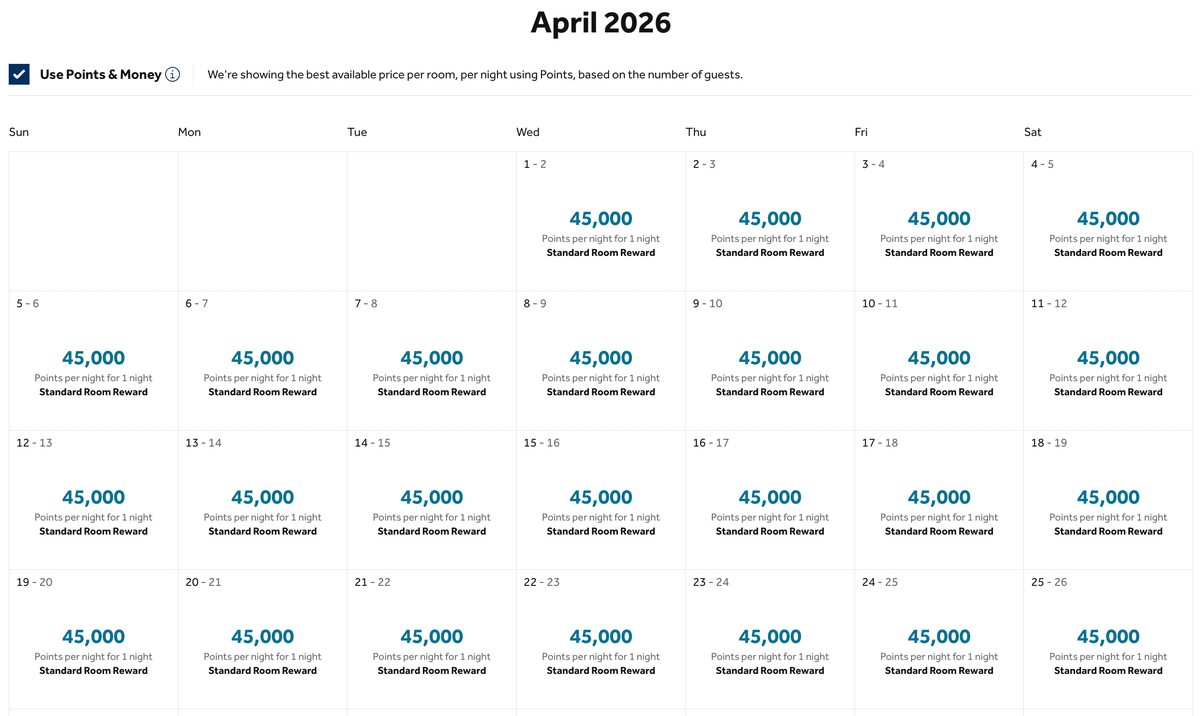
Task: Pick the April 11 - 12 date cell
Action: coord(1107,360)
